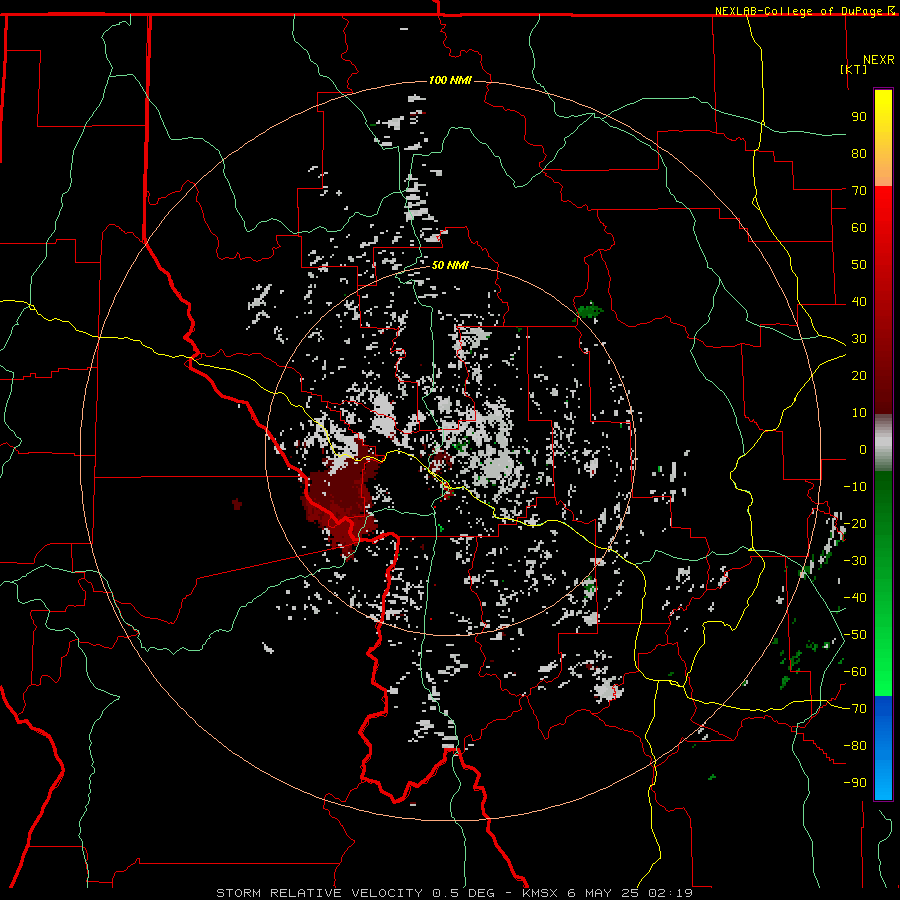Click the 80 value on the velocity scale
Screen dimensions: 900x900
tap(859, 154)
